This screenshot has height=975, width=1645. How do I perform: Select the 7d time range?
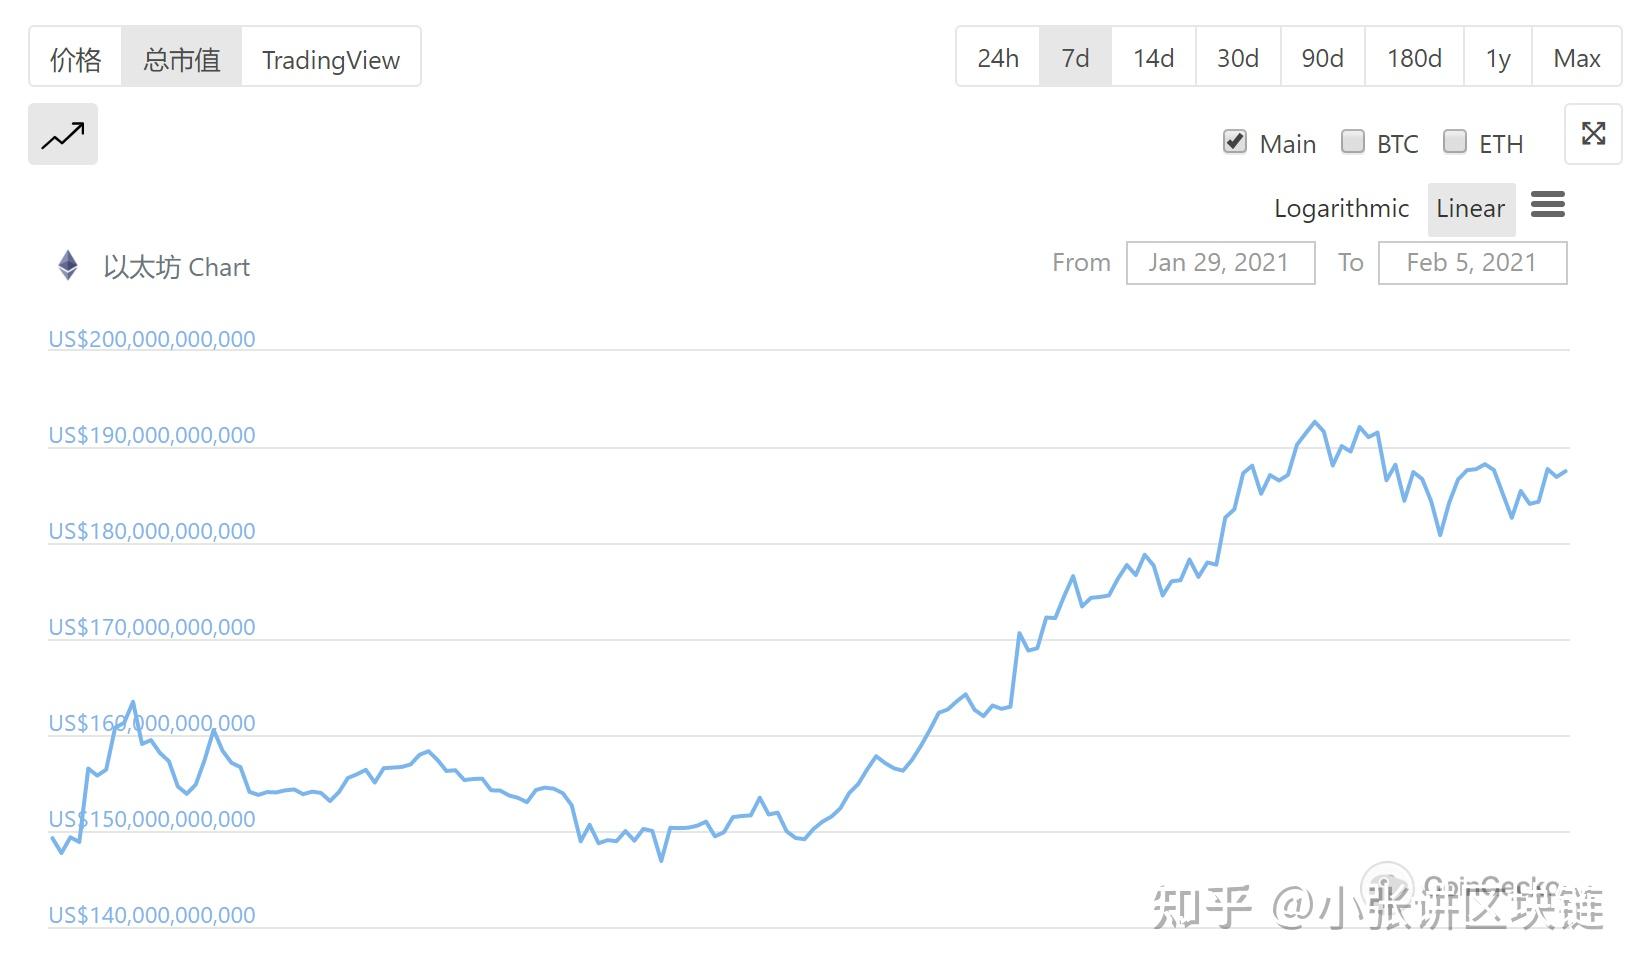[1076, 58]
